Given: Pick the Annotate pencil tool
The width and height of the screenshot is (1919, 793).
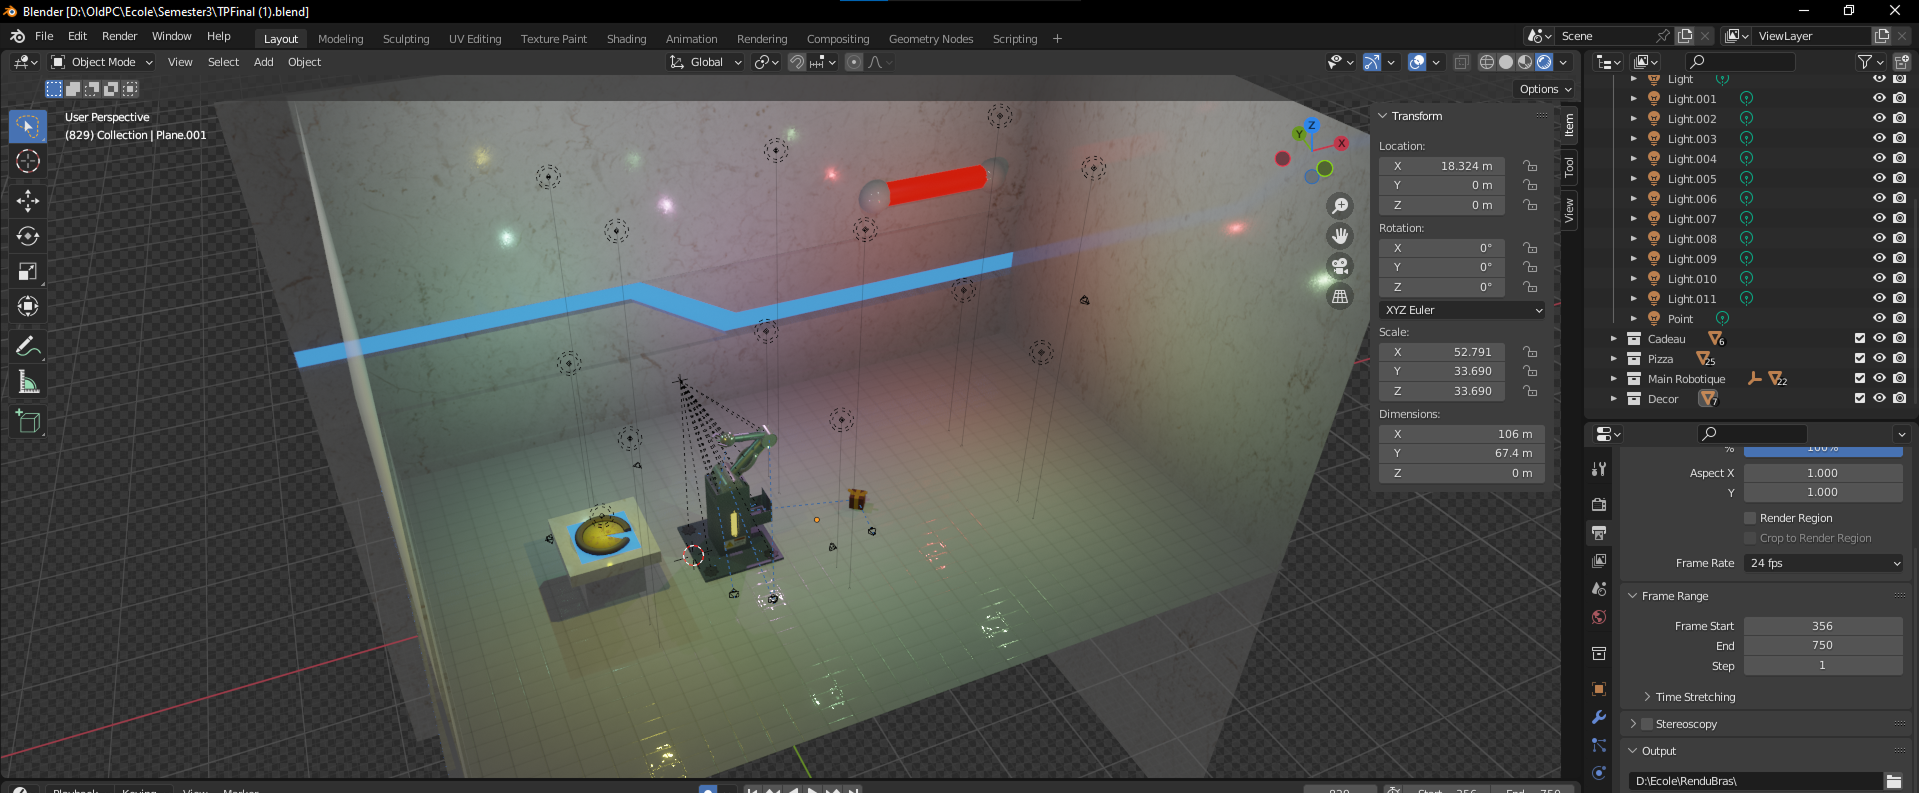Looking at the screenshot, I should pos(28,347).
